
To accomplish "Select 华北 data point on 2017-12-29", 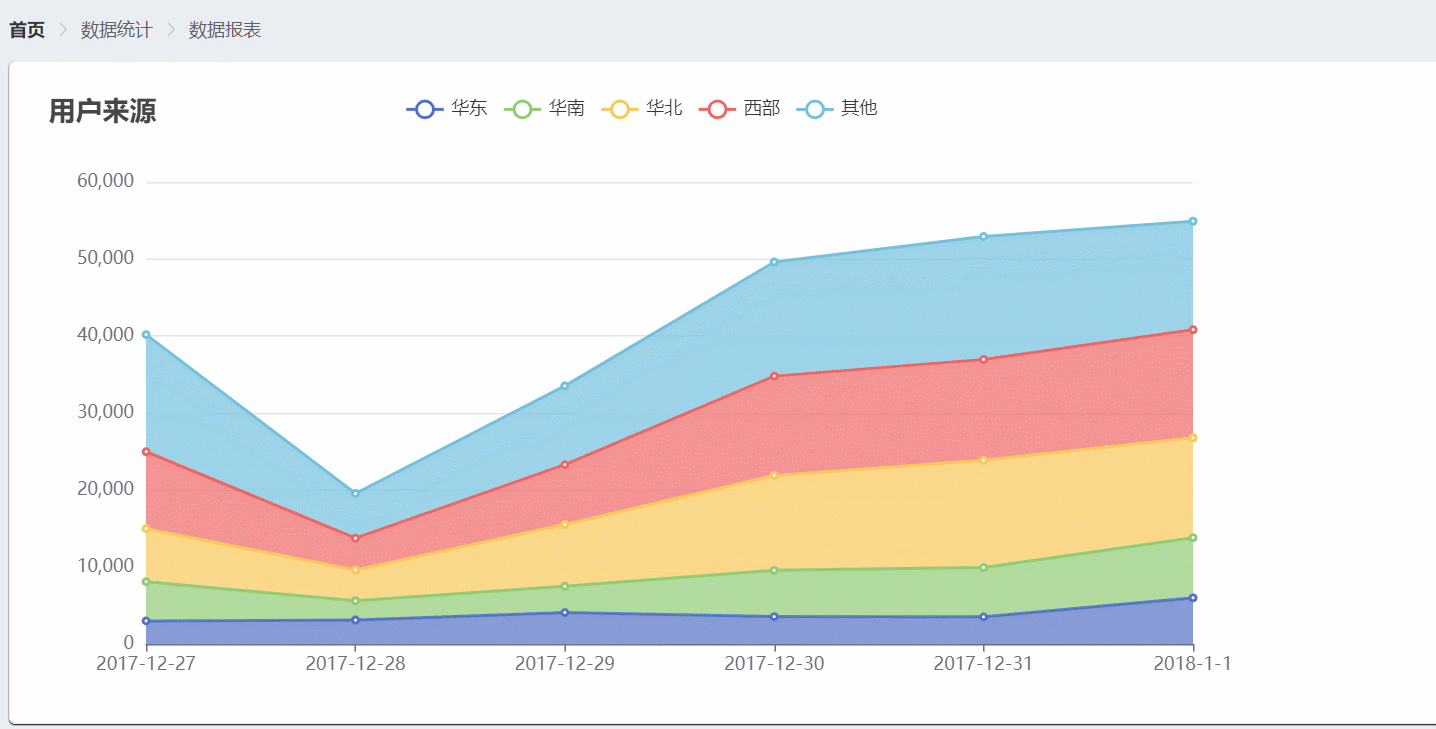I will pos(565,524).
